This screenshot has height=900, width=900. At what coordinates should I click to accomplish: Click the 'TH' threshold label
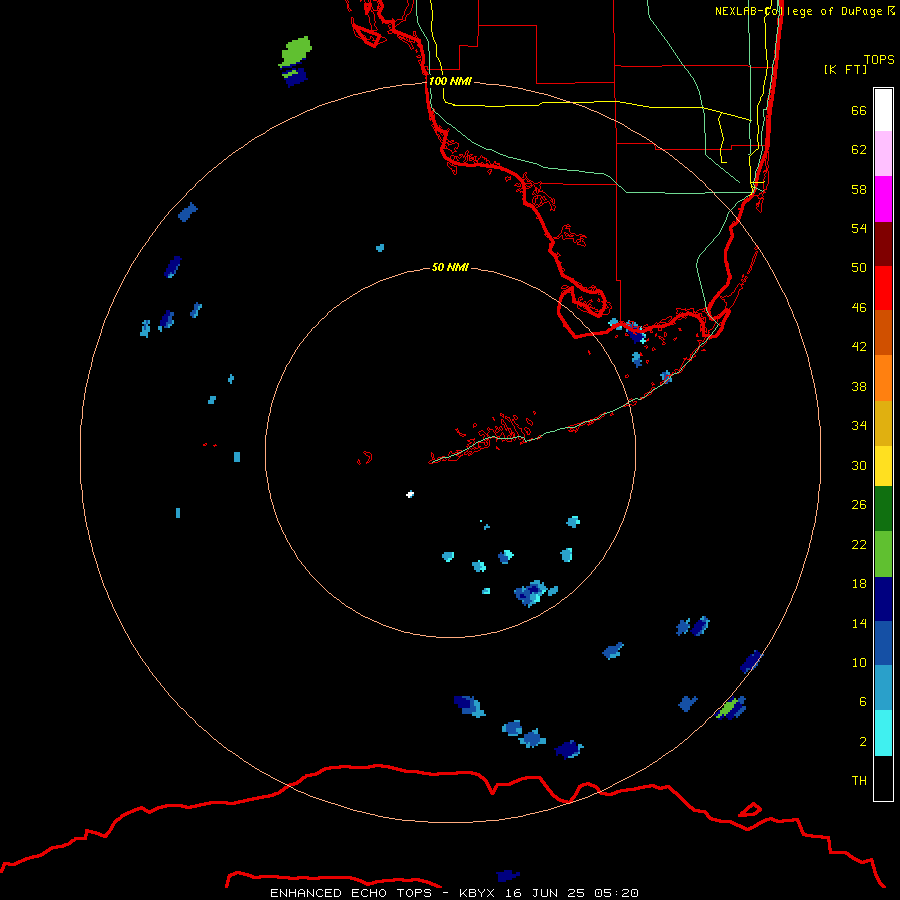859,781
